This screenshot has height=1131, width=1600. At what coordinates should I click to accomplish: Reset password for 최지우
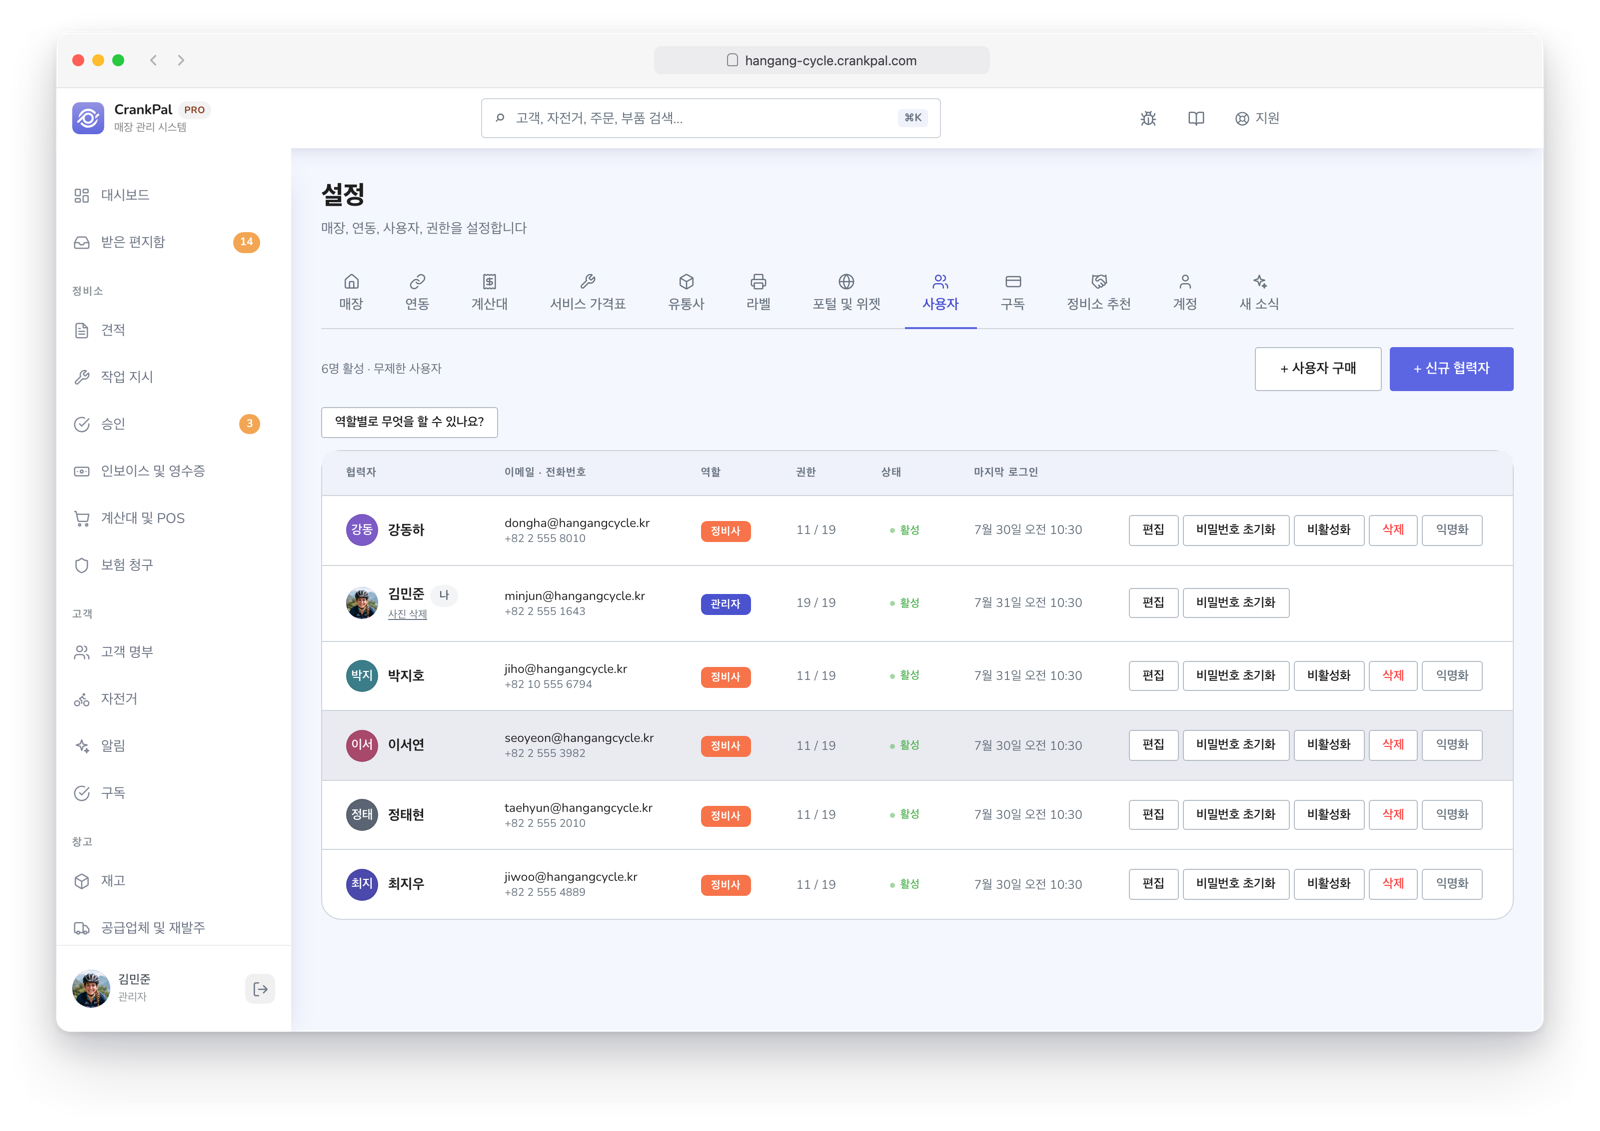pyautogui.click(x=1236, y=884)
